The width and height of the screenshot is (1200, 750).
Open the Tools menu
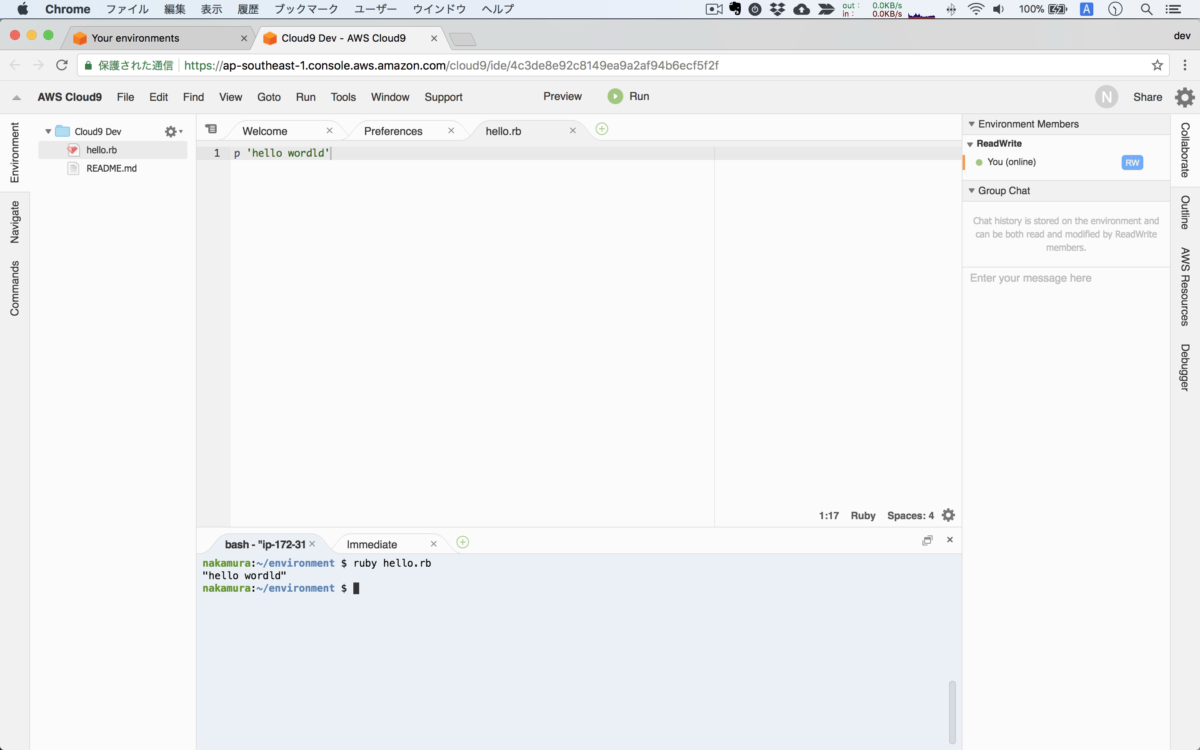[x=343, y=97]
